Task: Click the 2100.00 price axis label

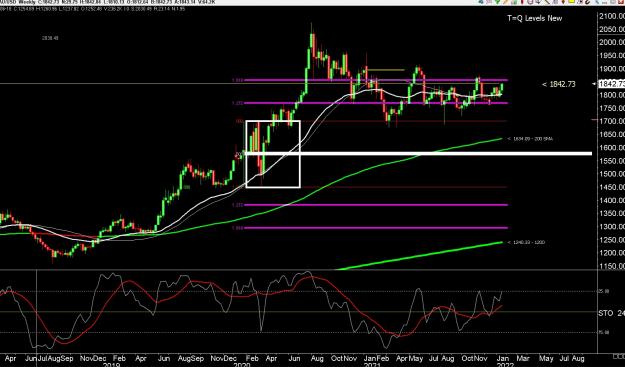Action: 612,16
